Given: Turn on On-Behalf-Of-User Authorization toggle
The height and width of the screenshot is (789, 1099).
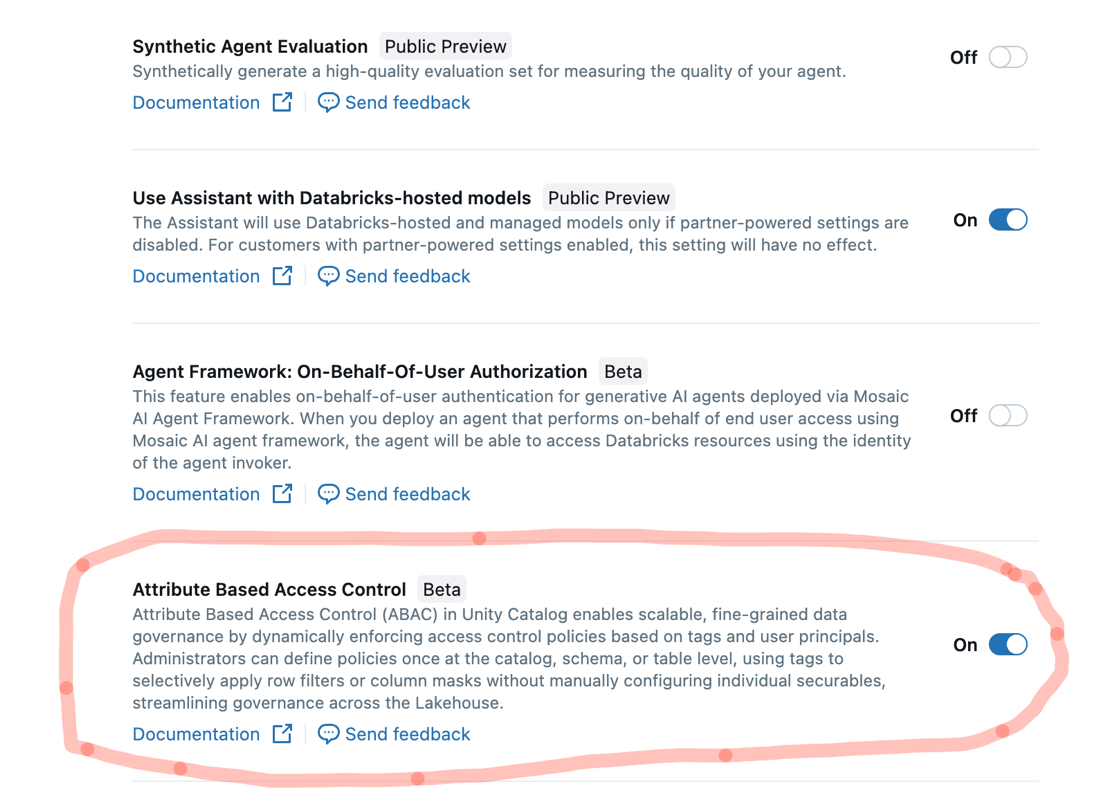Looking at the screenshot, I should click(x=1008, y=416).
